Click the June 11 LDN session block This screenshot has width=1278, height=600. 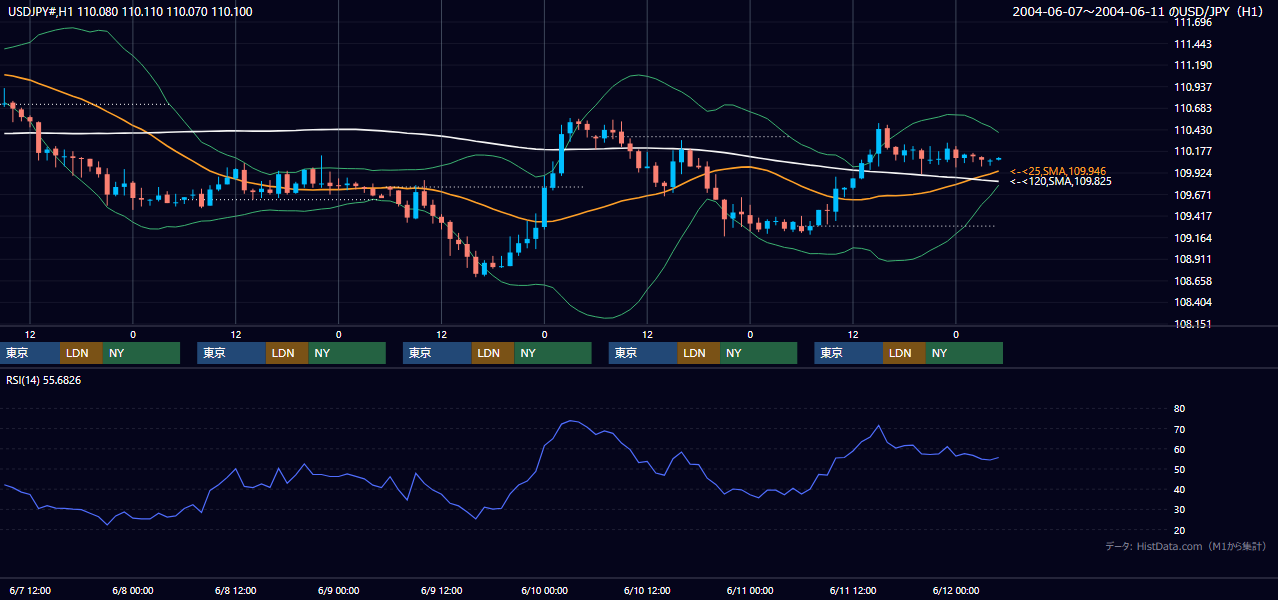coord(905,353)
